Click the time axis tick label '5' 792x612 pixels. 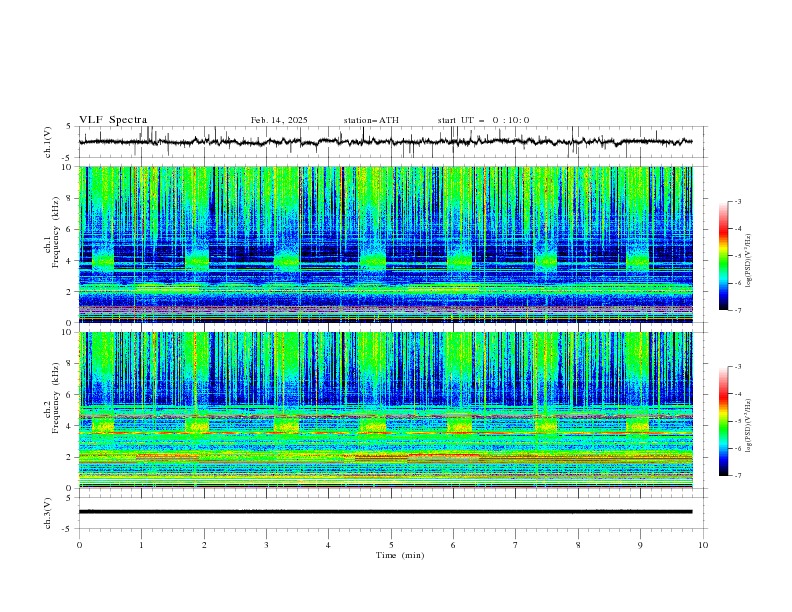pos(391,545)
